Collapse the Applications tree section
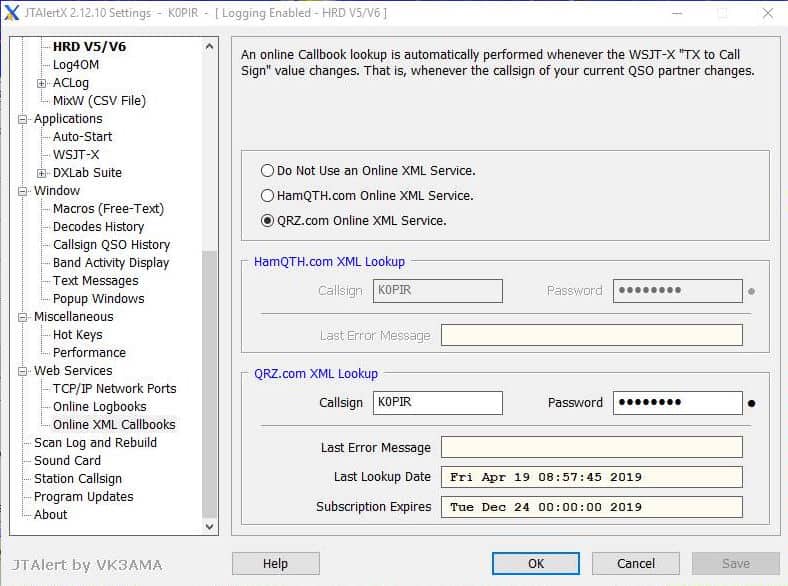The height and width of the screenshot is (586, 788). pyautogui.click(x=23, y=119)
